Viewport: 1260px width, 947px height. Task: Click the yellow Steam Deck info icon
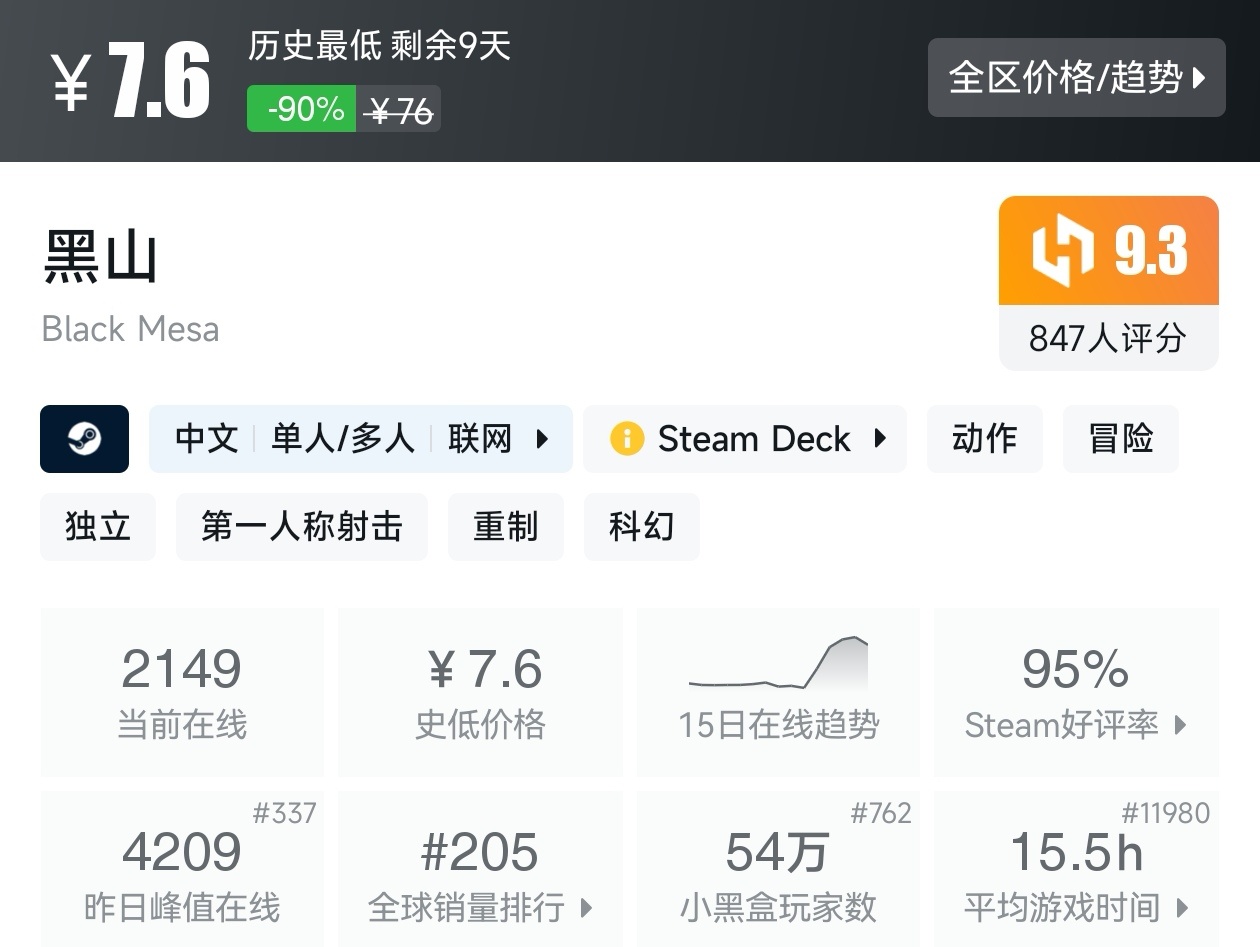click(x=627, y=438)
